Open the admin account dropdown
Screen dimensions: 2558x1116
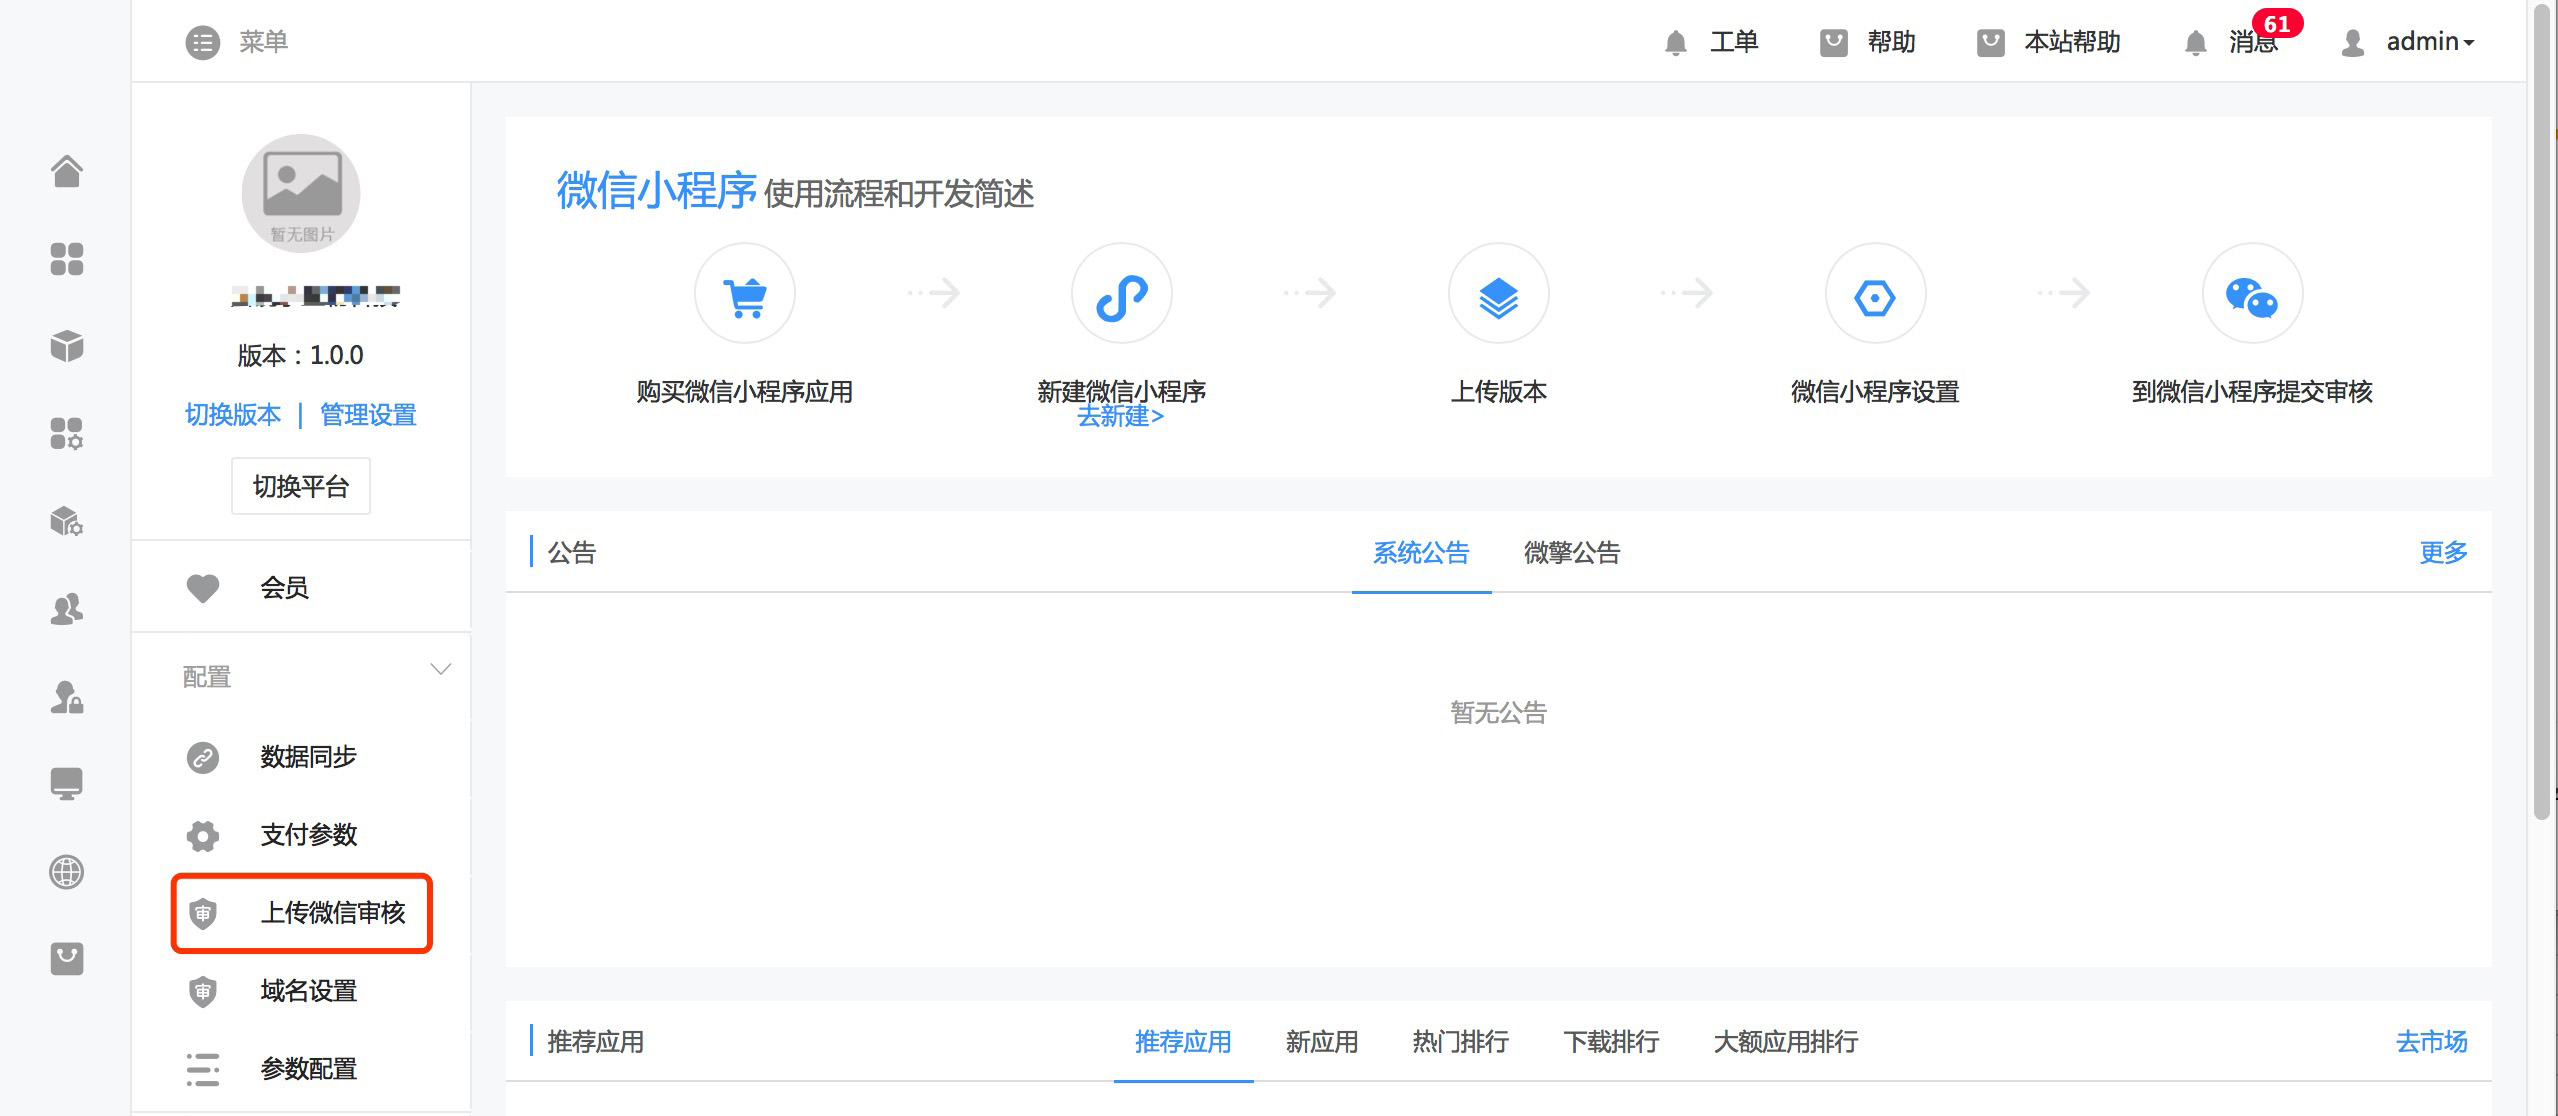point(2430,42)
